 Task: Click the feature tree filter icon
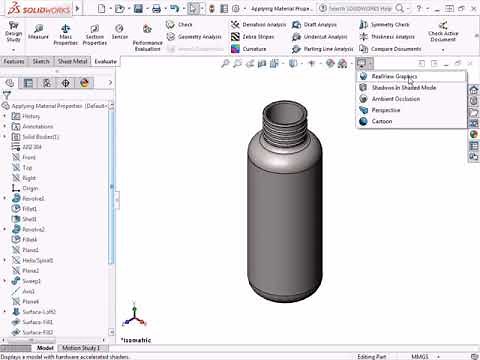[x=7, y=95]
